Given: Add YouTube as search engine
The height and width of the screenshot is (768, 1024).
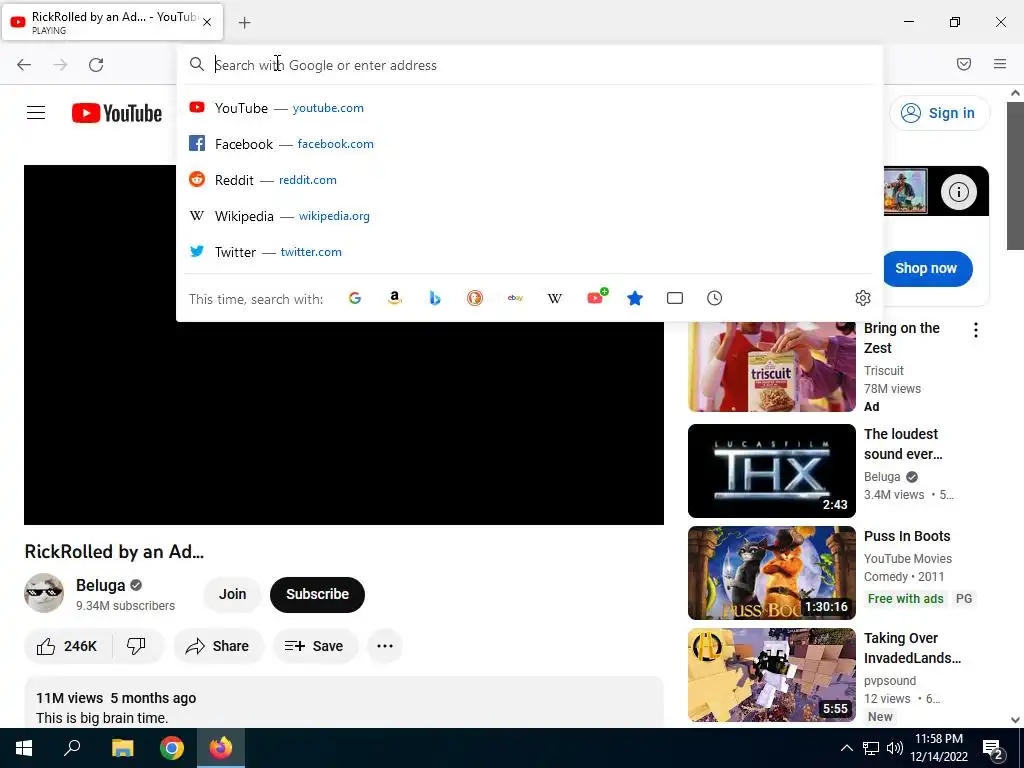Looking at the screenshot, I should [x=596, y=298].
